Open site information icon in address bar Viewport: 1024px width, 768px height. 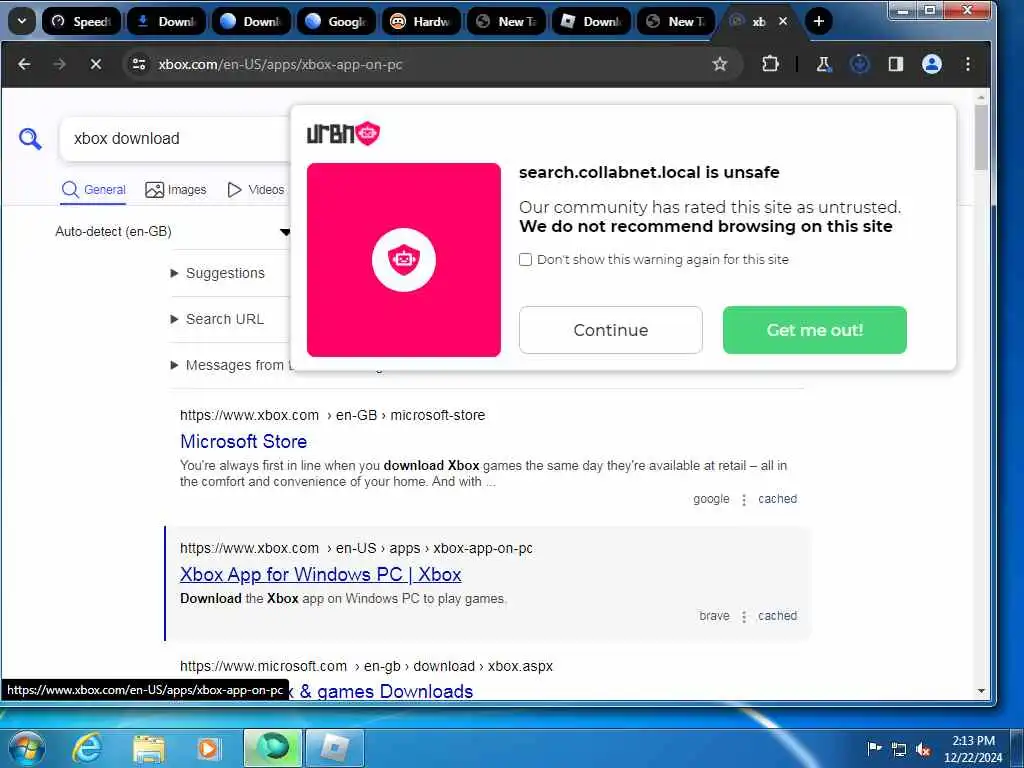click(x=139, y=64)
